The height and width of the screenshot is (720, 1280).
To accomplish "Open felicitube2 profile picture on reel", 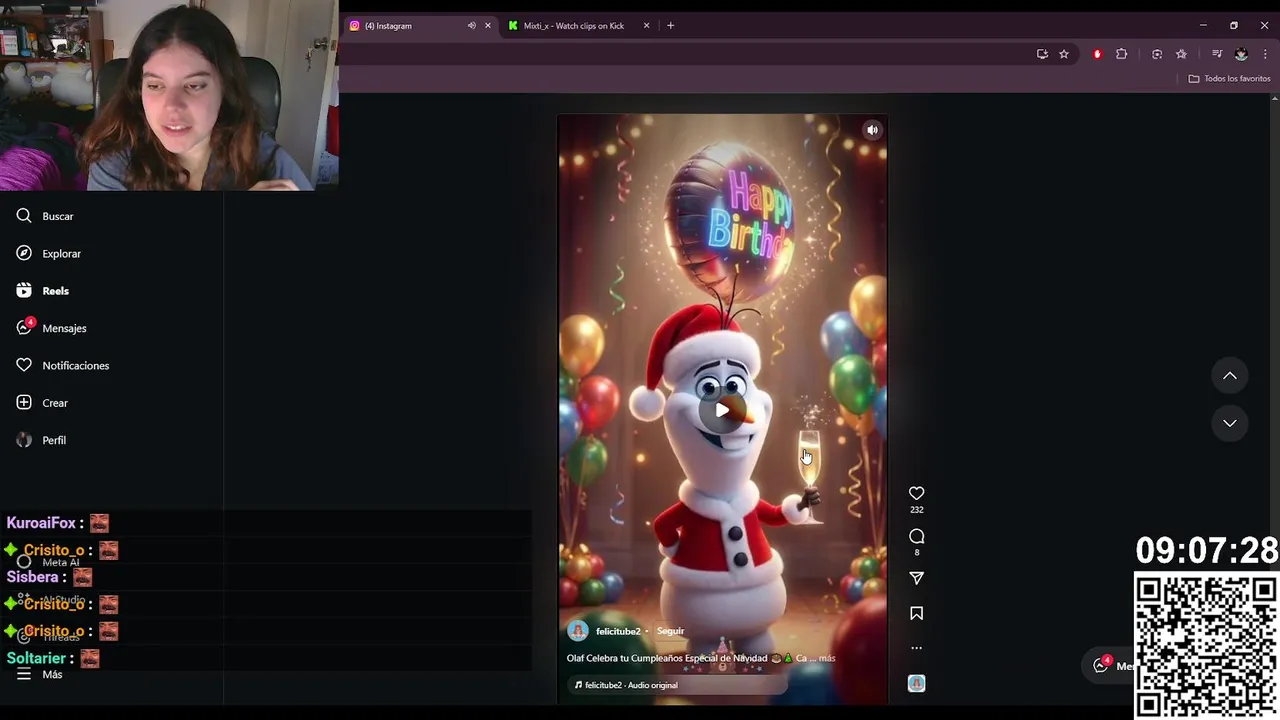I will click(x=578, y=631).
